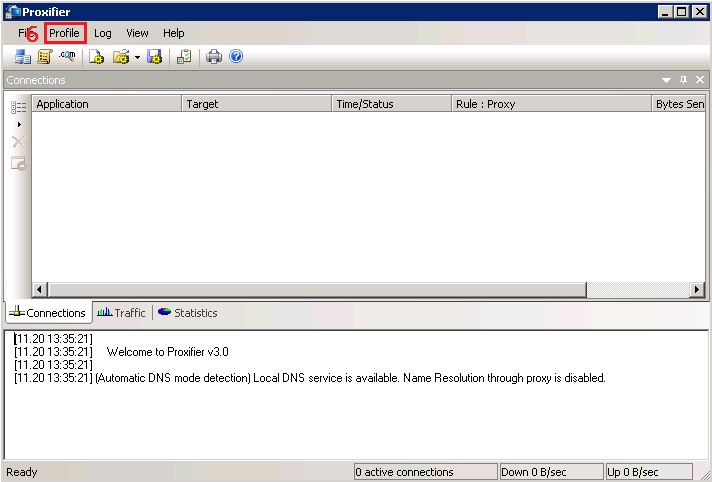The image size is (712, 482).
Task: Minimize the Proxifier window
Action: [x=665, y=12]
